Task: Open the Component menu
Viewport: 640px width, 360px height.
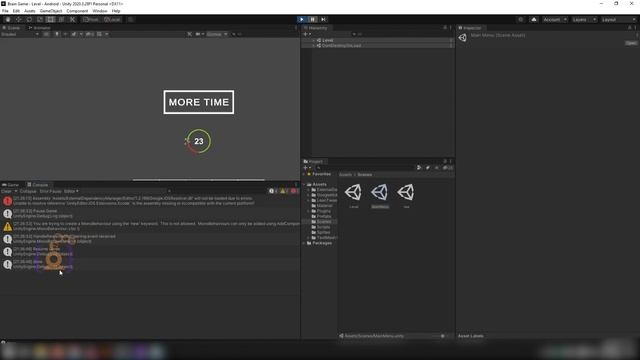Action: click(x=77, y=11)
